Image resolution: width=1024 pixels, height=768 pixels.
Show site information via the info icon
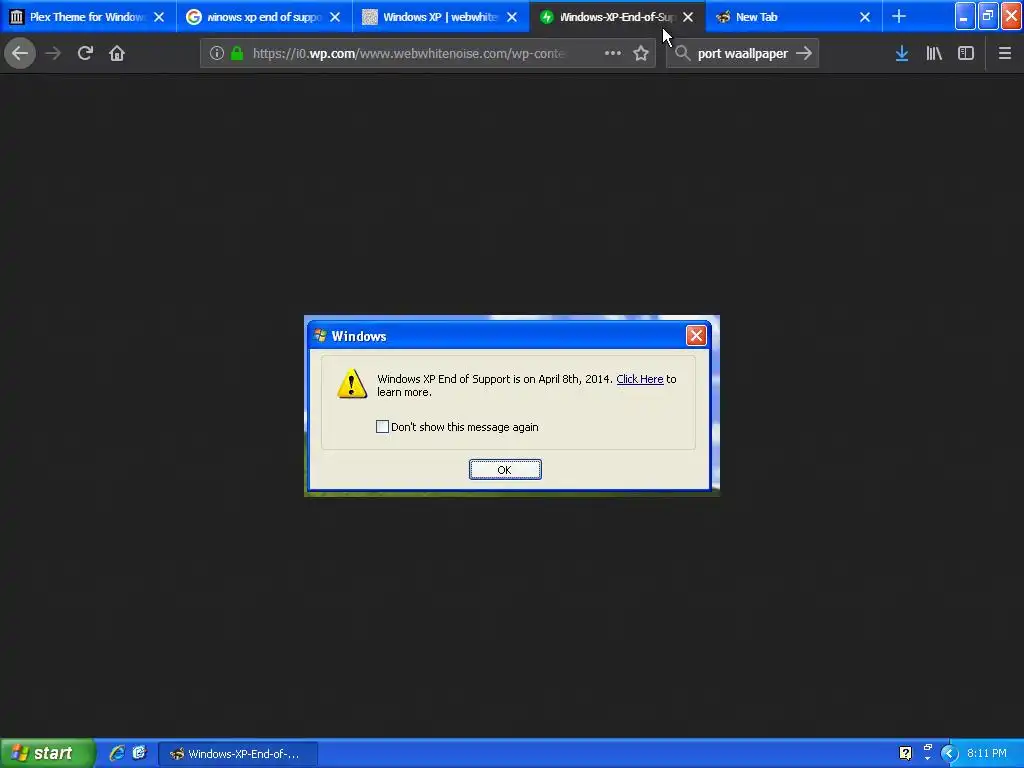point(217,54)
